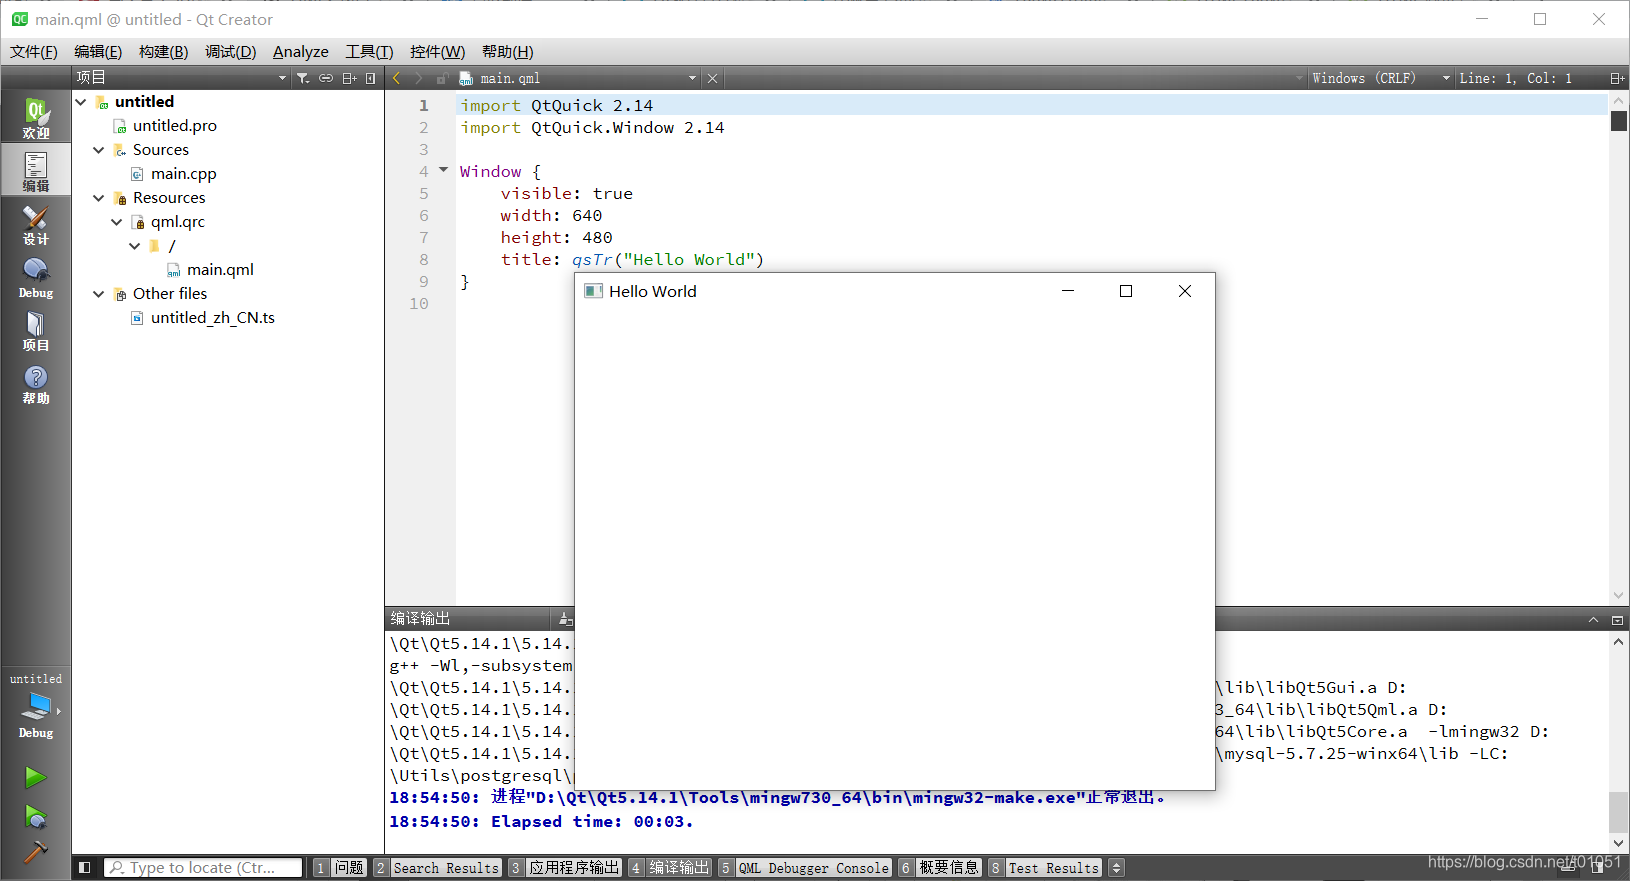Viewport: 1630px width, 881px height.
Task: Build project with the hammer icon
Action: click(x=36, y=852)
